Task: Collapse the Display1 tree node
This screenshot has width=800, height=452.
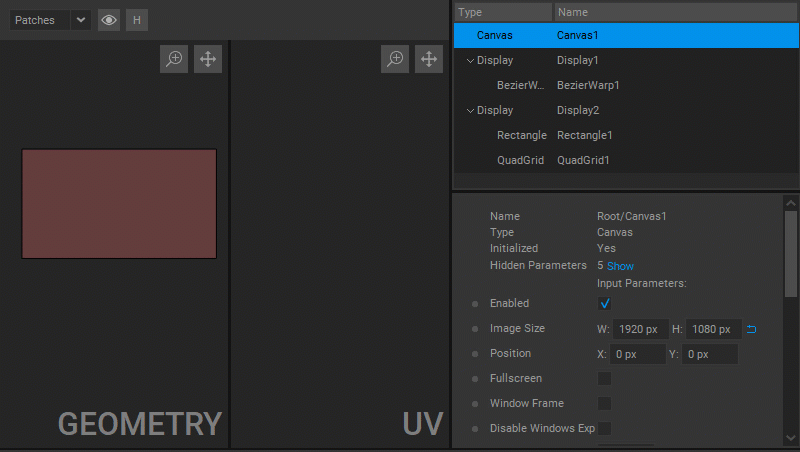Action: point(470,61)
